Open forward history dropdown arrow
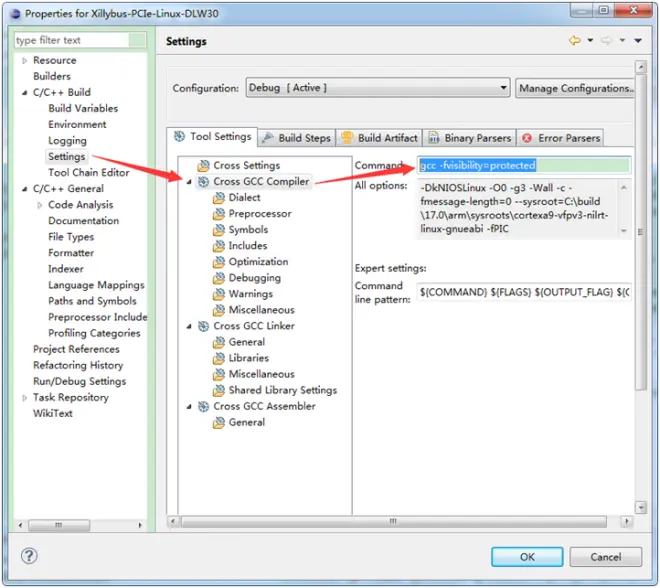Screen dimensions: 660x588 click(x=622, y=40)
